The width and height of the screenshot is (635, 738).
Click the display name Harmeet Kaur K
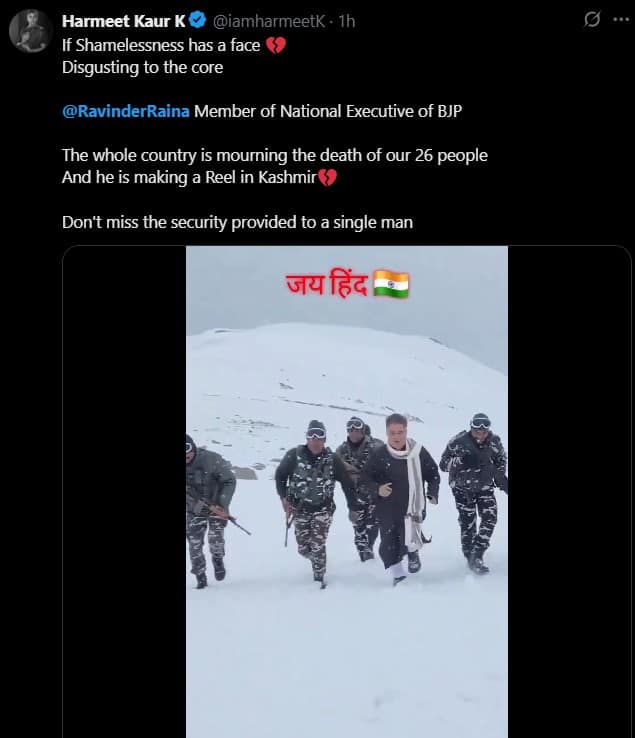point(124,21)
